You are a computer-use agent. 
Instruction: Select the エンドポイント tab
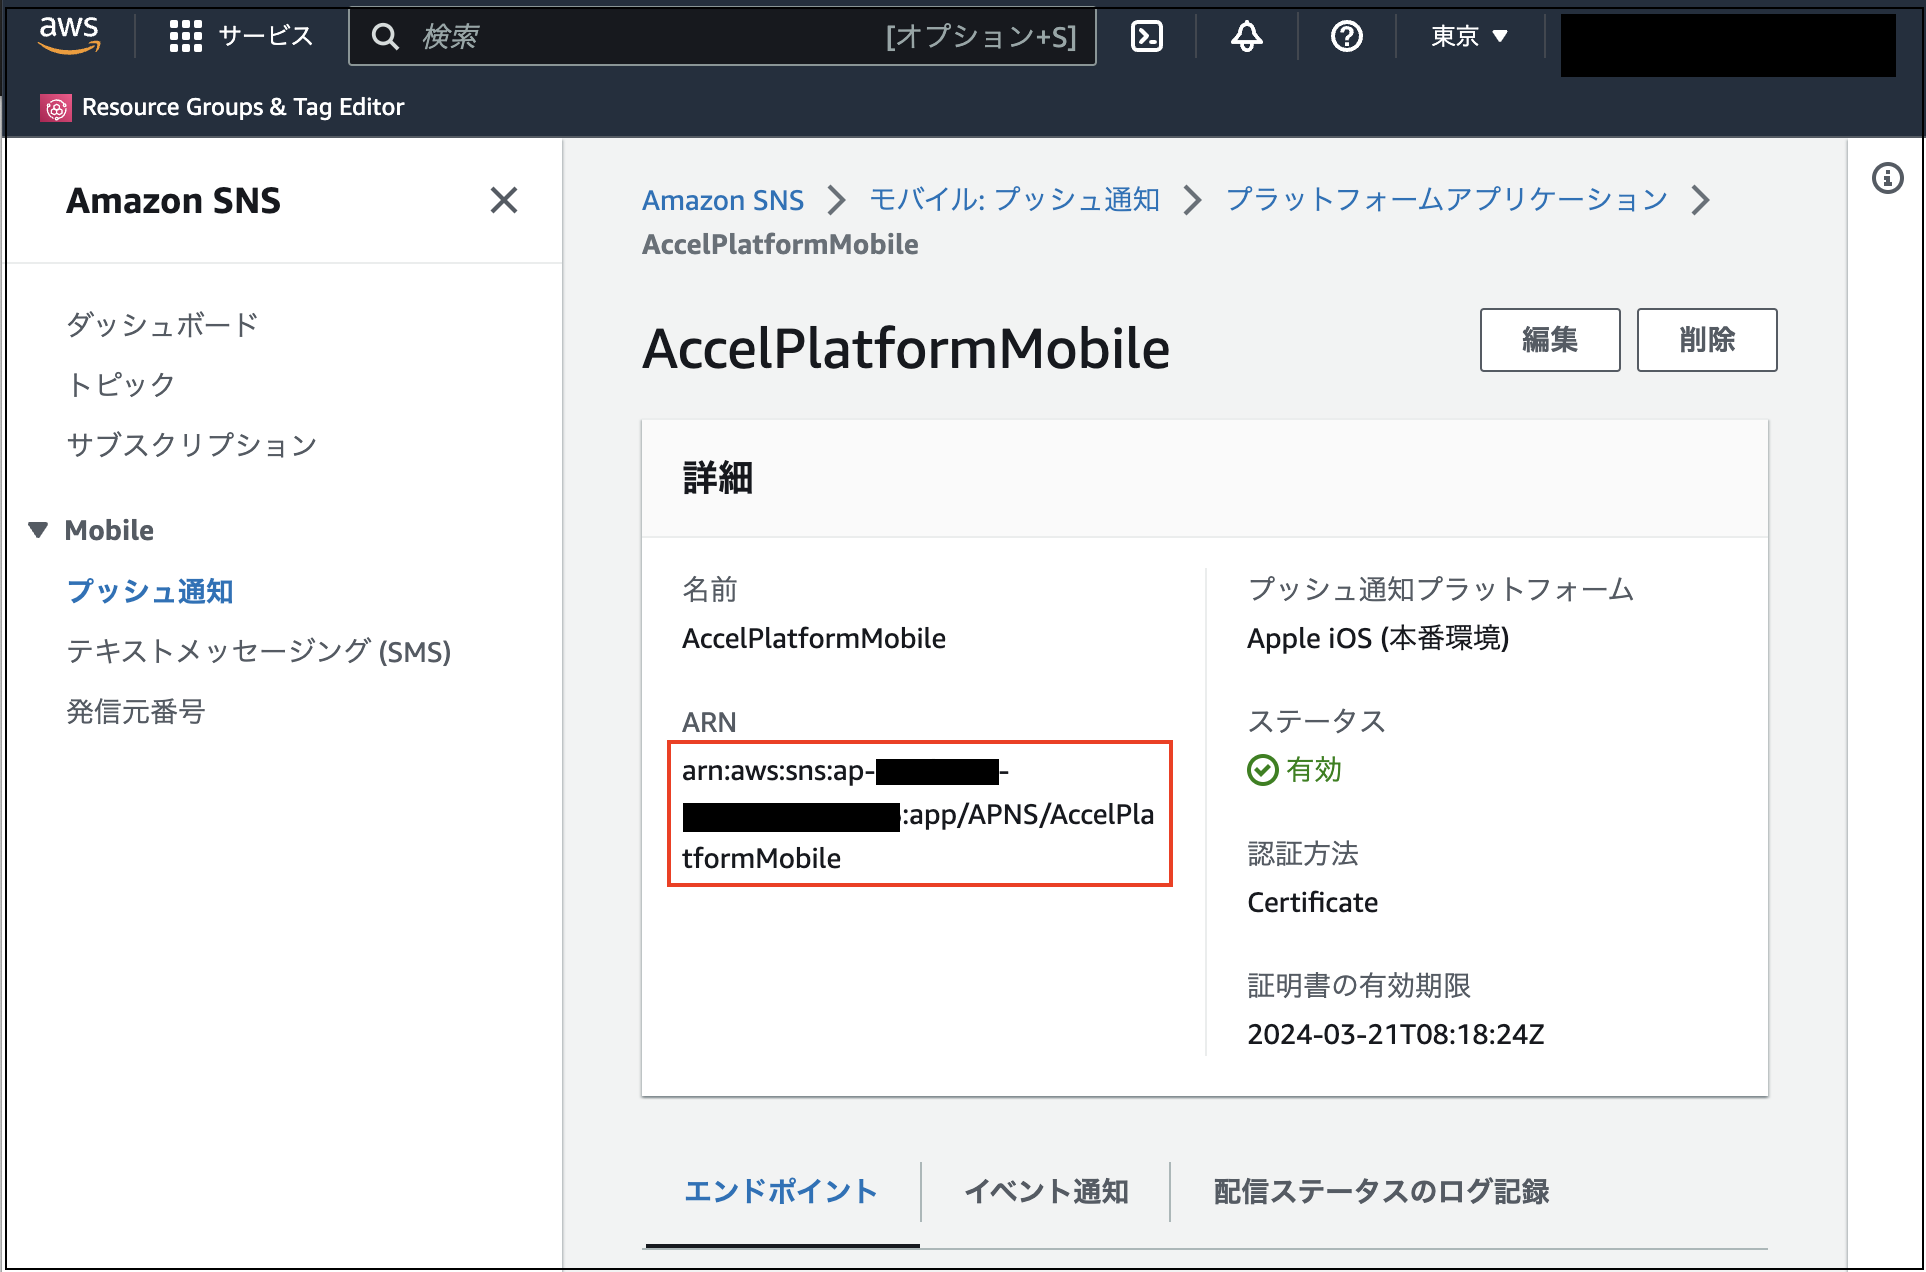click(780, 1191)
